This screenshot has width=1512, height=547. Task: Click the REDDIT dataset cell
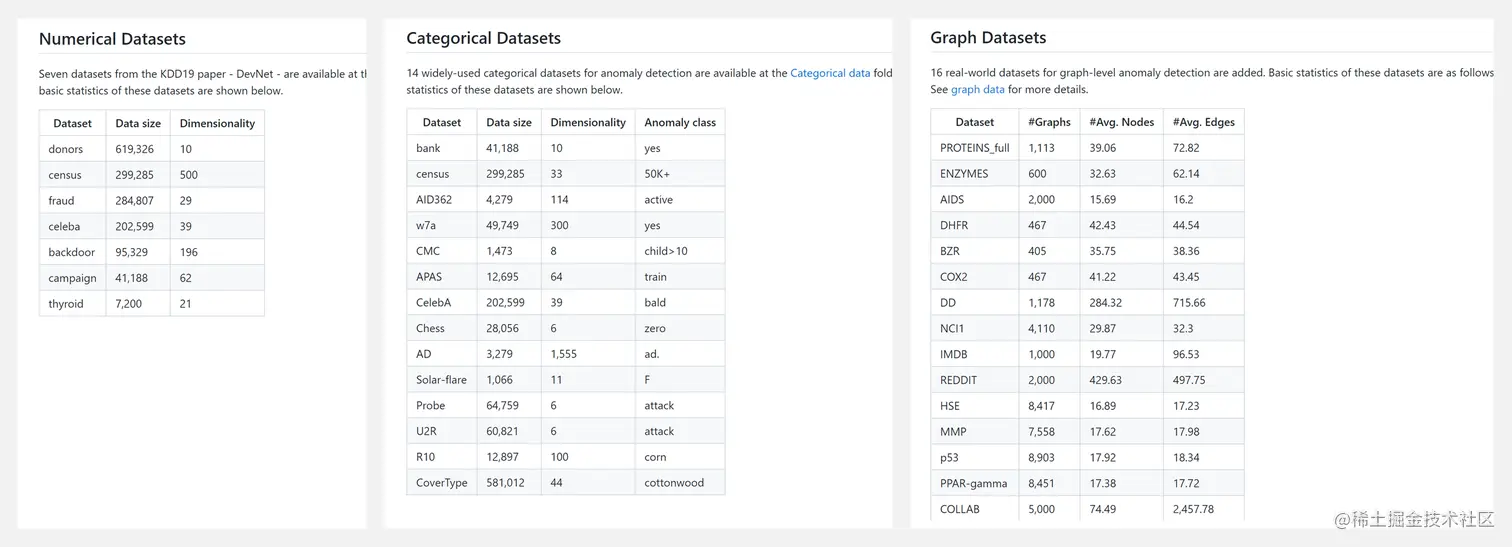tap(958, 380)
